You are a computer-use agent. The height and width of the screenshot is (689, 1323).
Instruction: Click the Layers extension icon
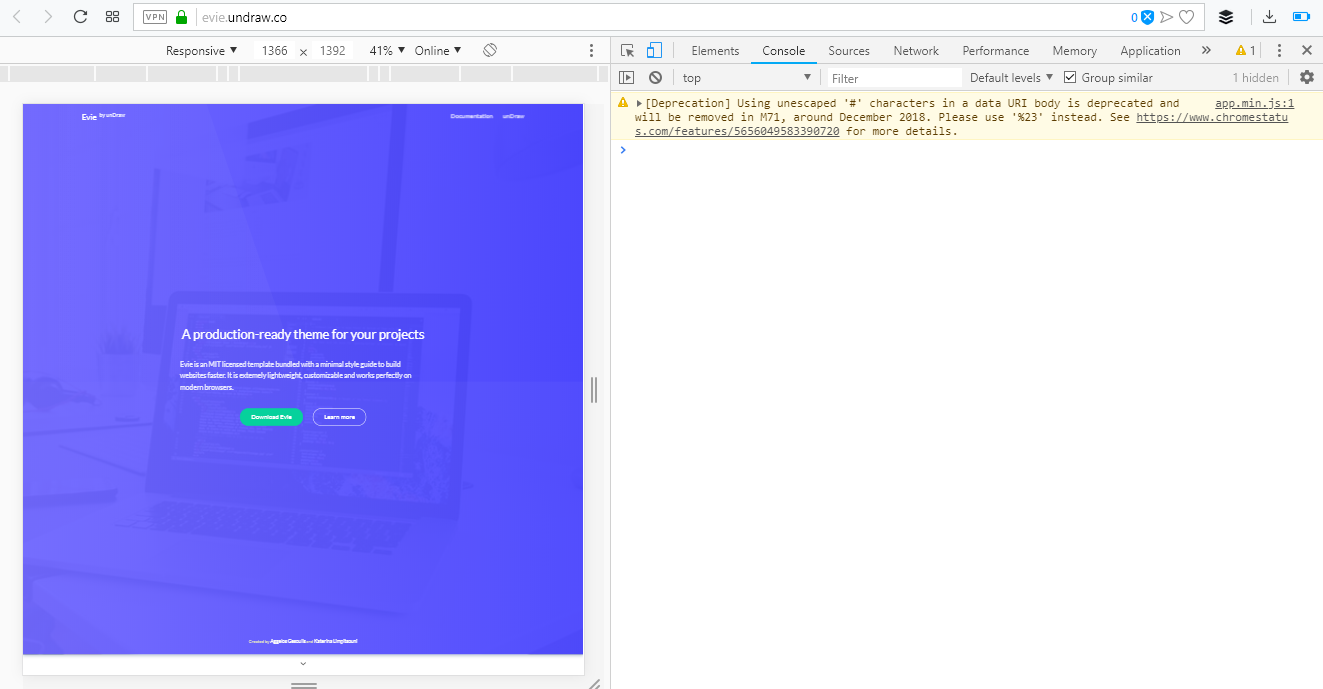pyautogui.click(x=1227, y=16)
